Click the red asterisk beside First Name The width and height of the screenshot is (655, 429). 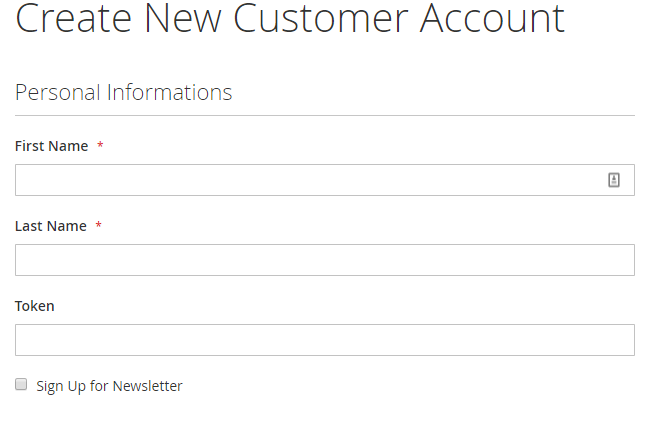(x=100, y=147)
